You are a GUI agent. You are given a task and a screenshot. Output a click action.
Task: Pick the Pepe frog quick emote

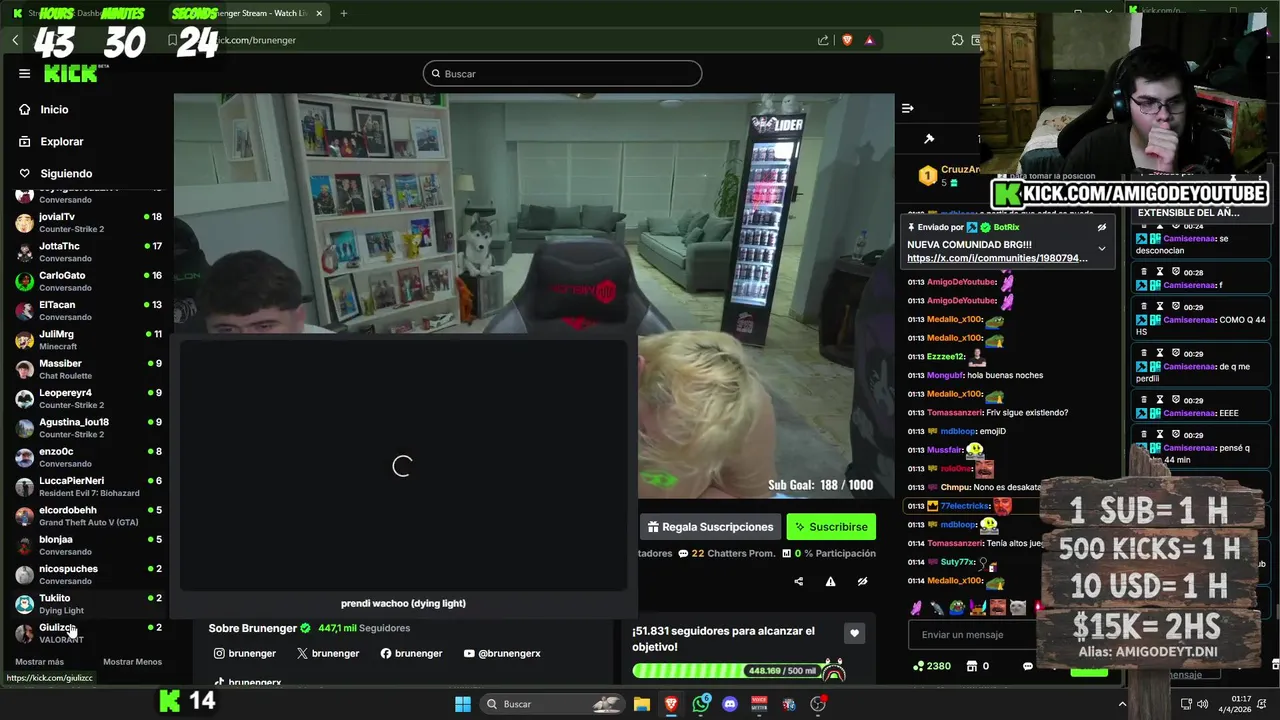pyautogui.click(x=957, y=607)
